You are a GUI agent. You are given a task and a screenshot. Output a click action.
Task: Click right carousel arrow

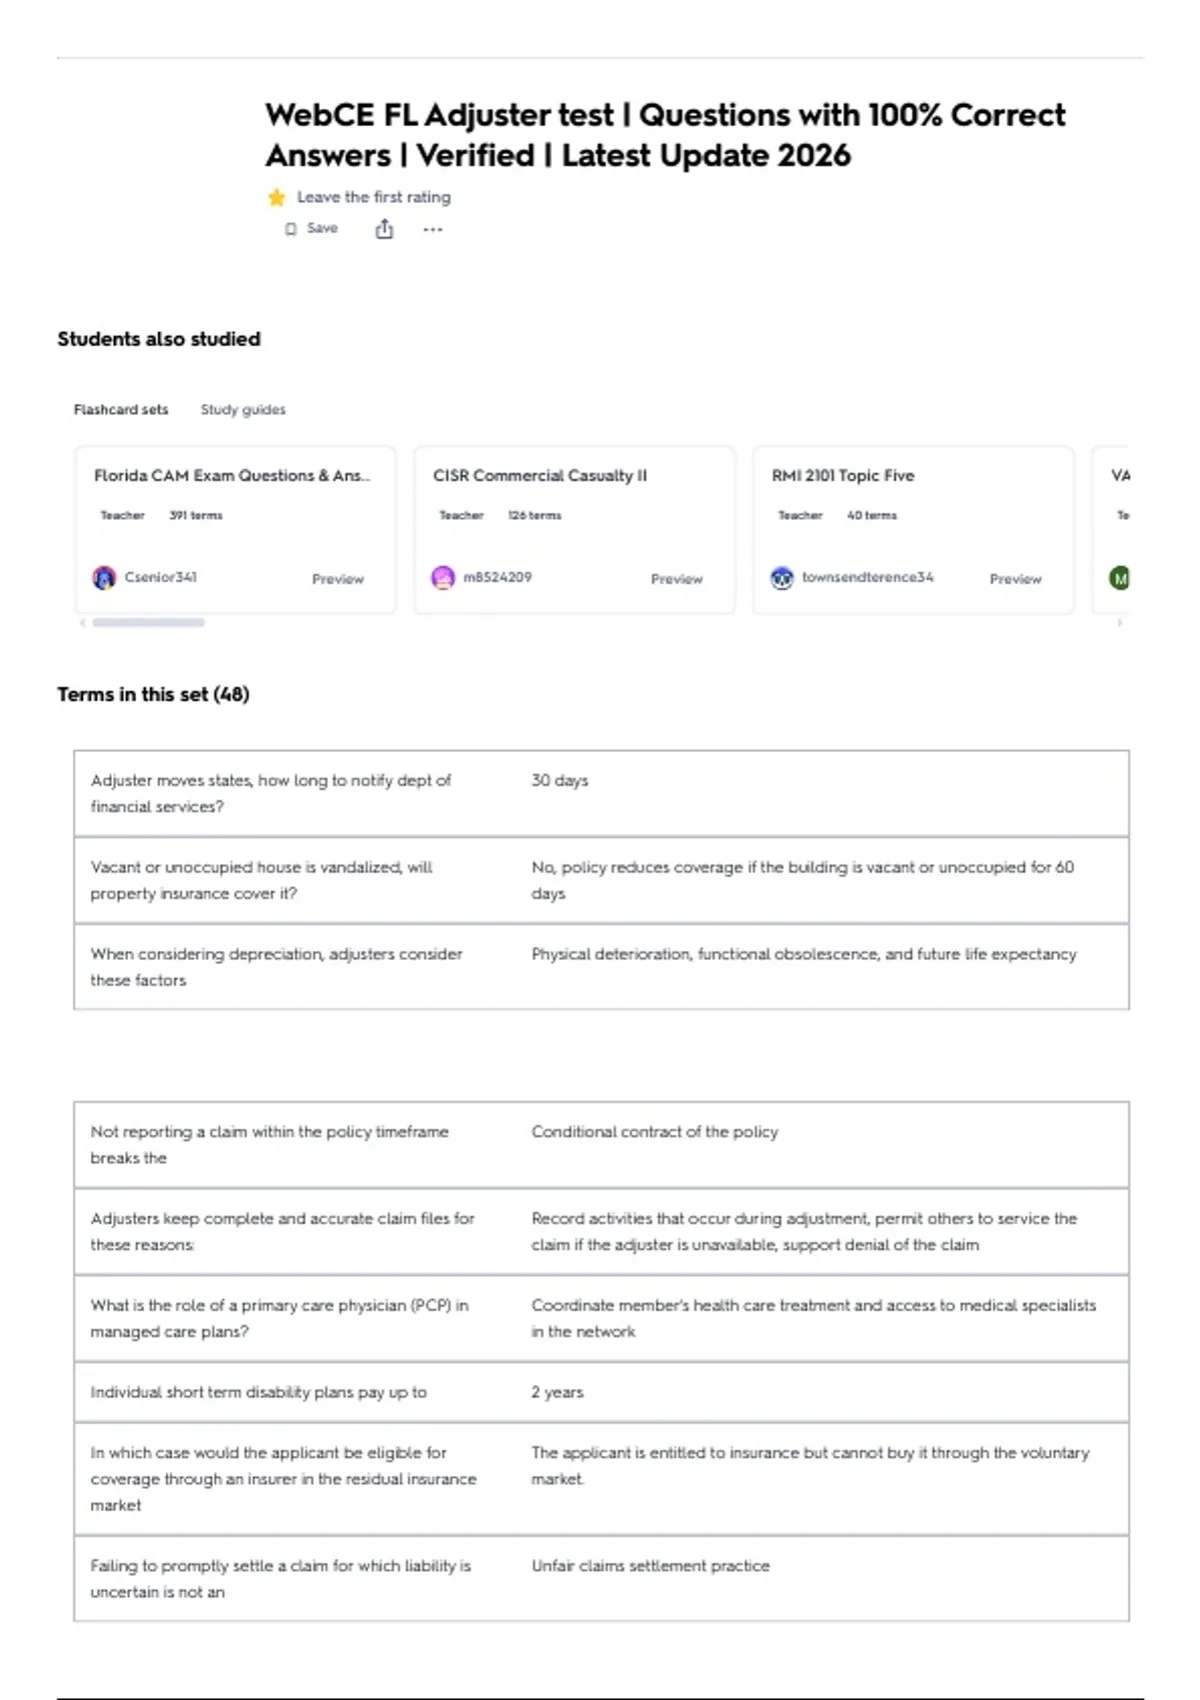pyautogui.click(x=1120, y=622)
